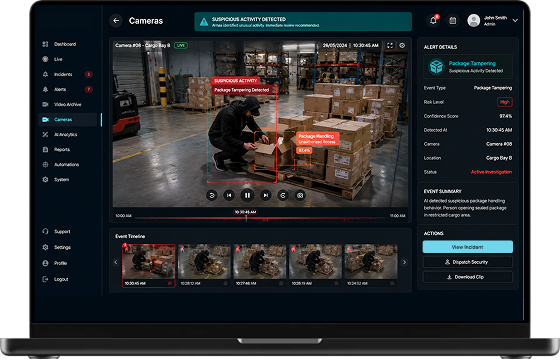Click the Cargo Bay B location value
The height and width of the screenshot is (360, 560).
pyautogui.click(x=499, y=158)
